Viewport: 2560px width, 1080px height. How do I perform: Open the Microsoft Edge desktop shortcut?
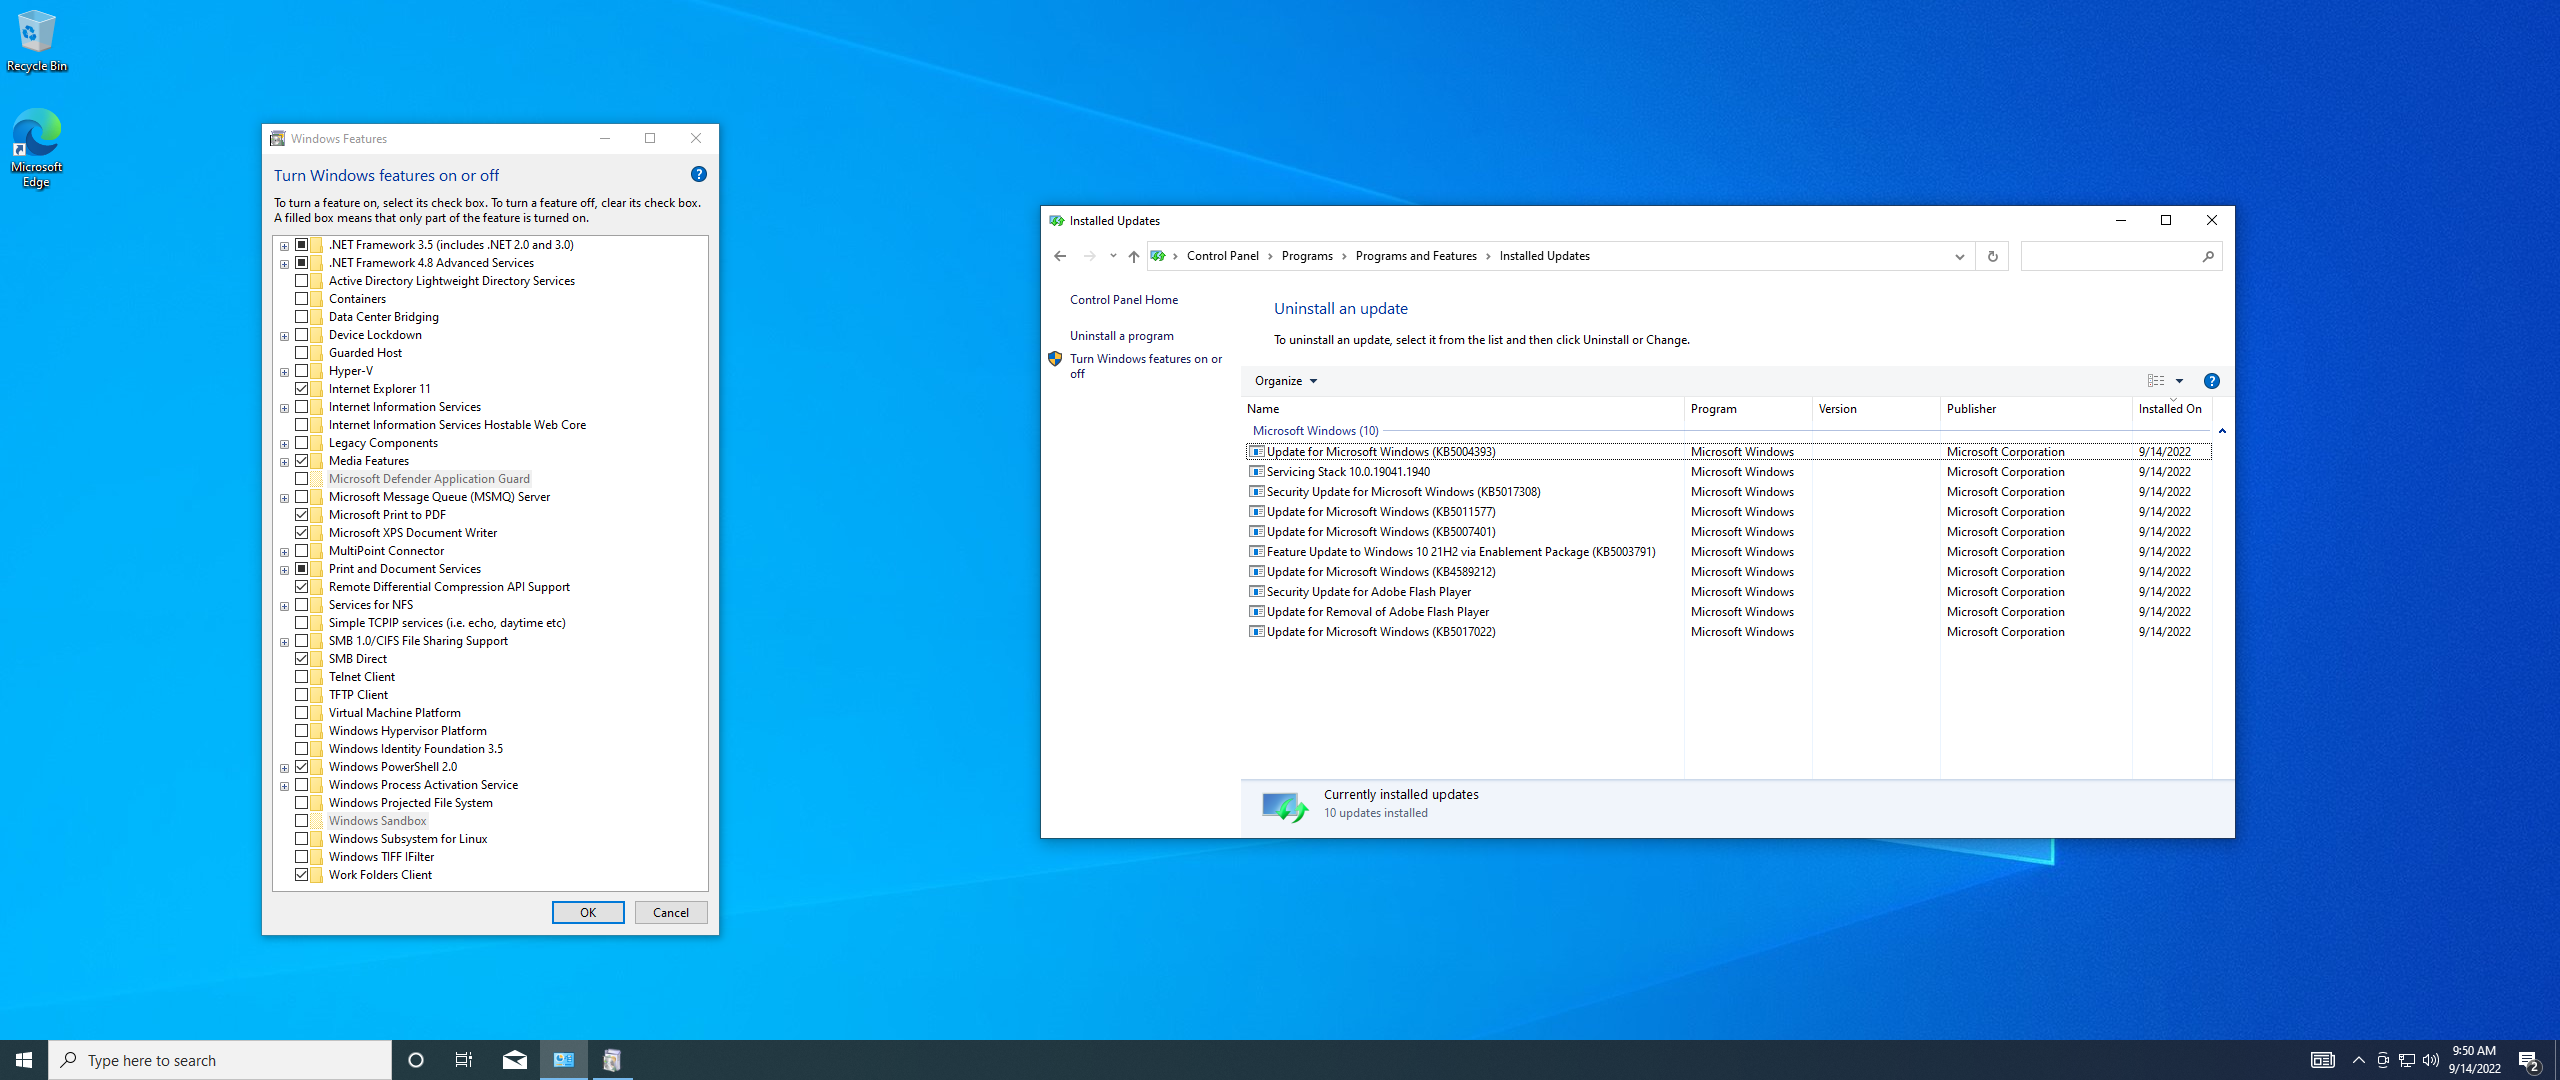click(37, 148)
